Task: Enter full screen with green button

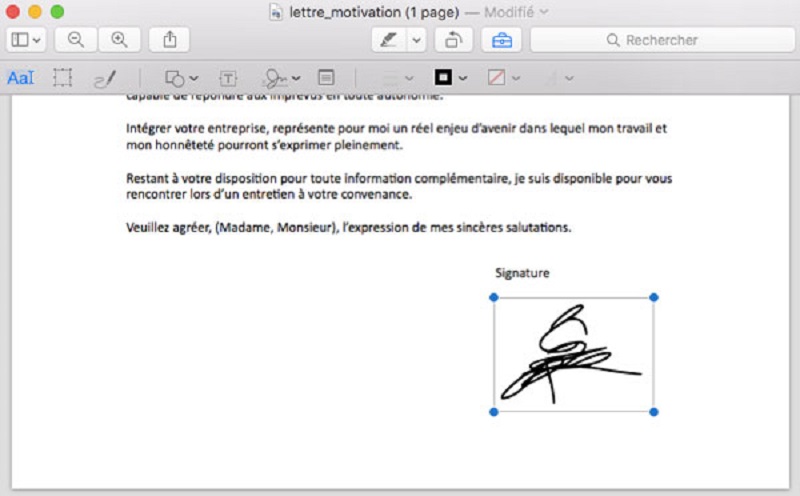Action: coord(57,11)
